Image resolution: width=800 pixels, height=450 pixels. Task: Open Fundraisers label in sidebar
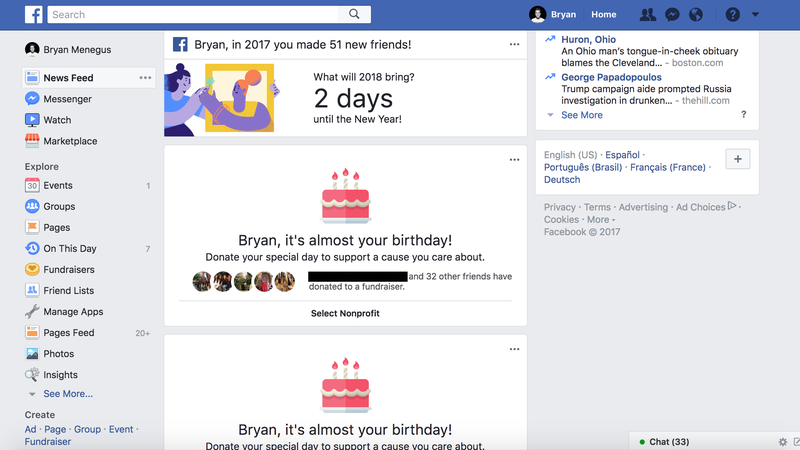click(x=69, y=269)
